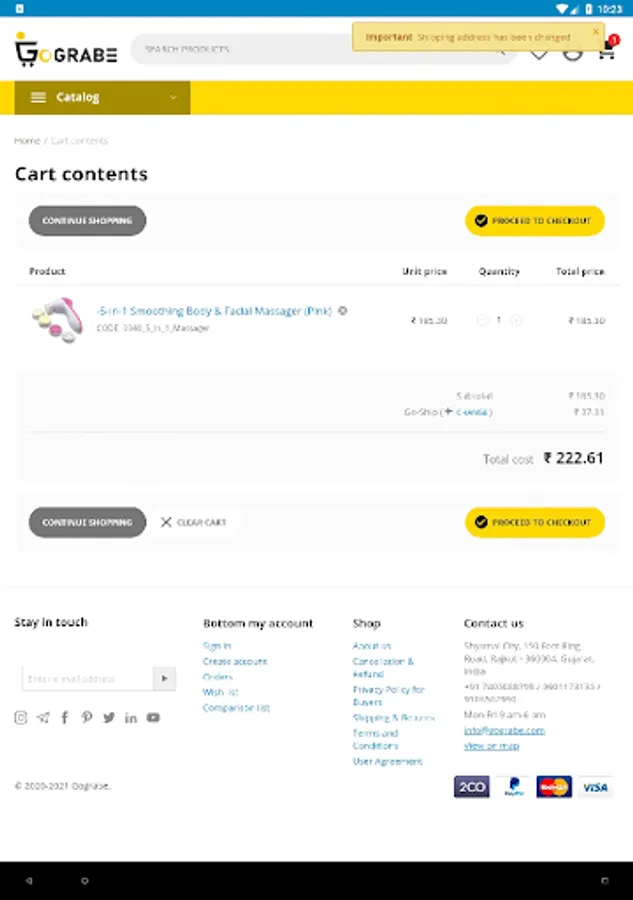Open the LinkedIn social icon
This screenshot has width=633, height=900.
(x=131, y=717)
